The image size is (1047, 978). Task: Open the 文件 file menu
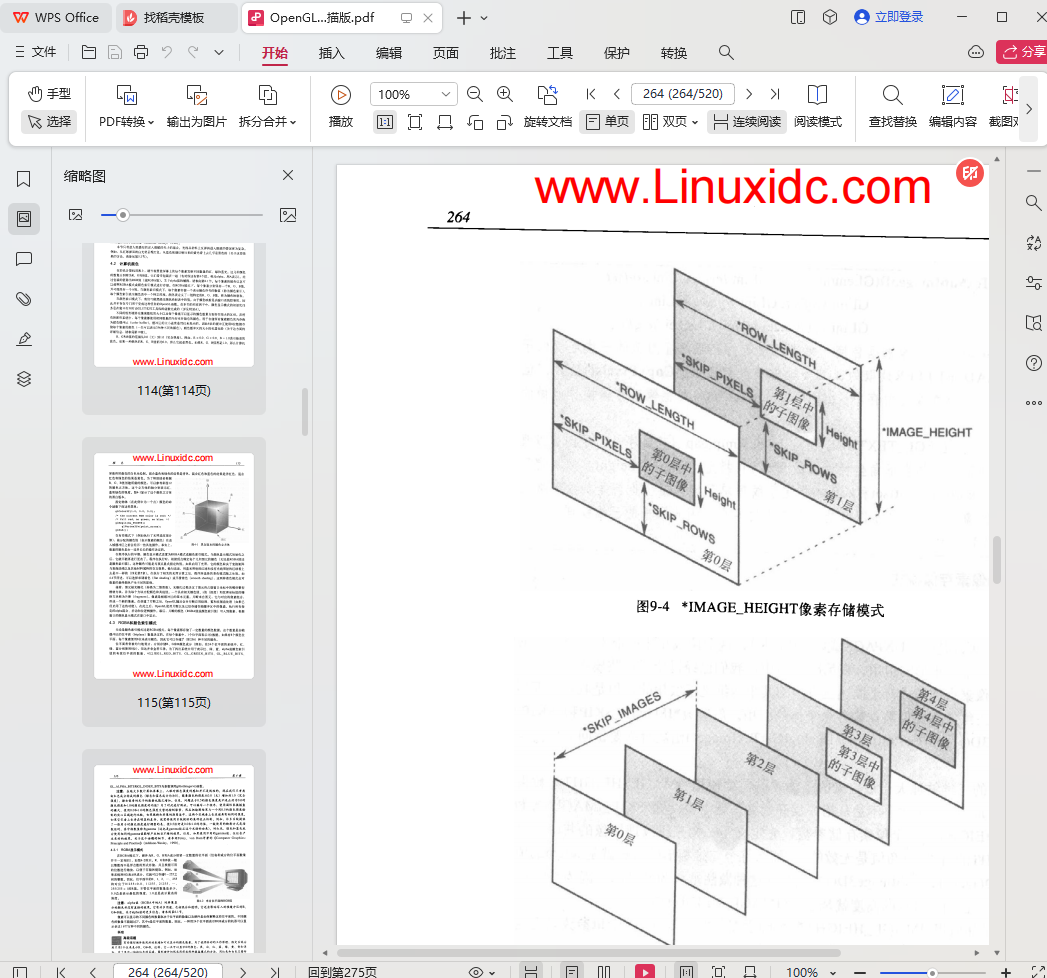pyautogui.click(x=35, y=52)
